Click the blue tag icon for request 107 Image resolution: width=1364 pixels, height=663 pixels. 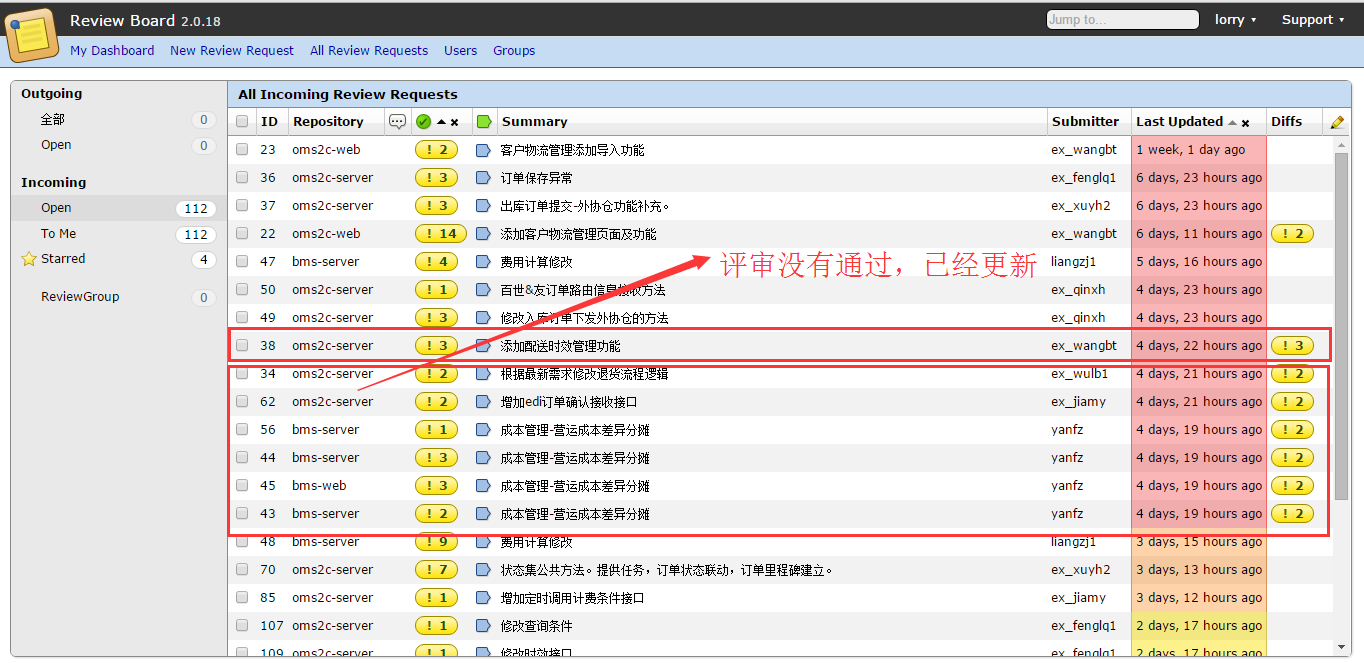484,626
